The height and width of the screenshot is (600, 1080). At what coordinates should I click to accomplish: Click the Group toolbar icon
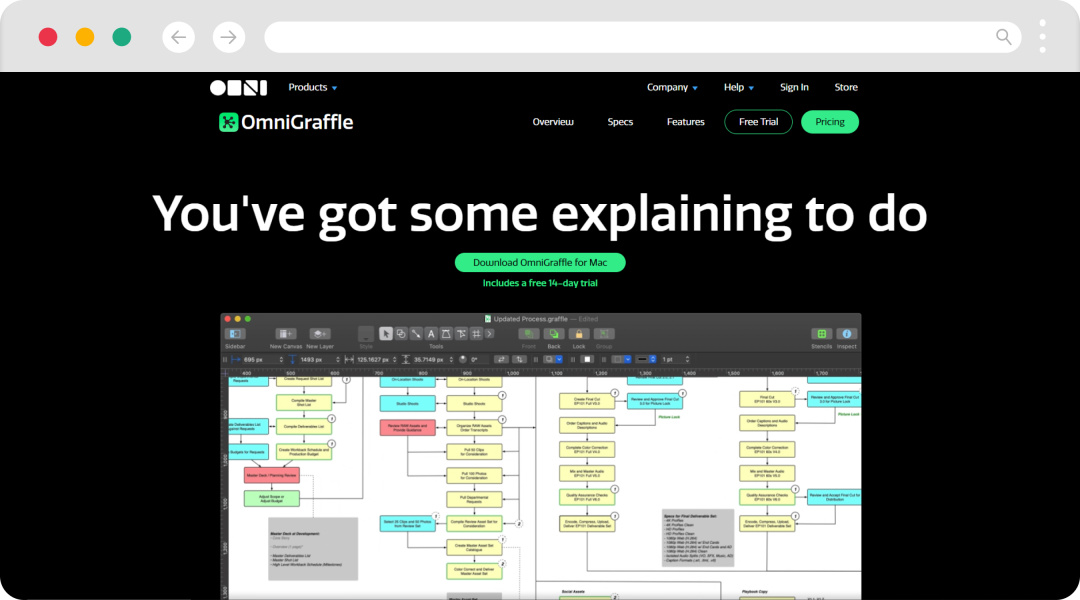[x=604, y=334]
